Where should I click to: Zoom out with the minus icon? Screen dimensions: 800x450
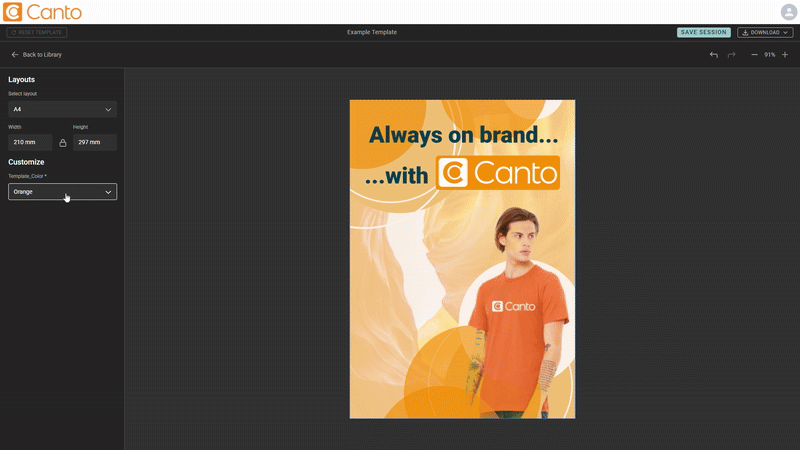[x=754, y=55]
